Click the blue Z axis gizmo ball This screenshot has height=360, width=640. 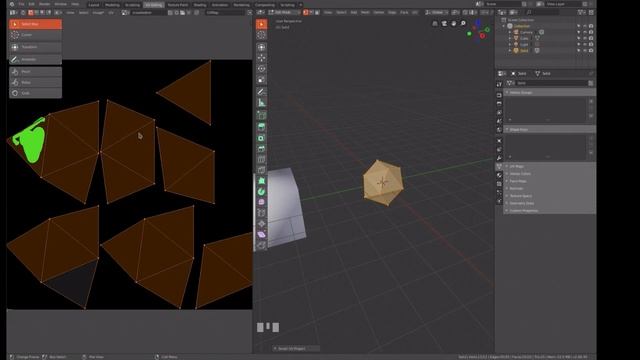[x=478, y=22]
